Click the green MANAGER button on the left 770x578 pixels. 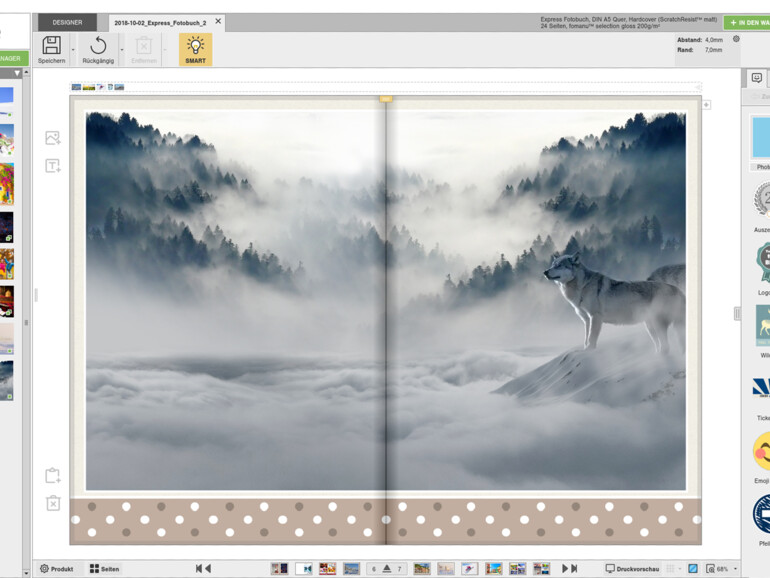[x=14, y=58]
